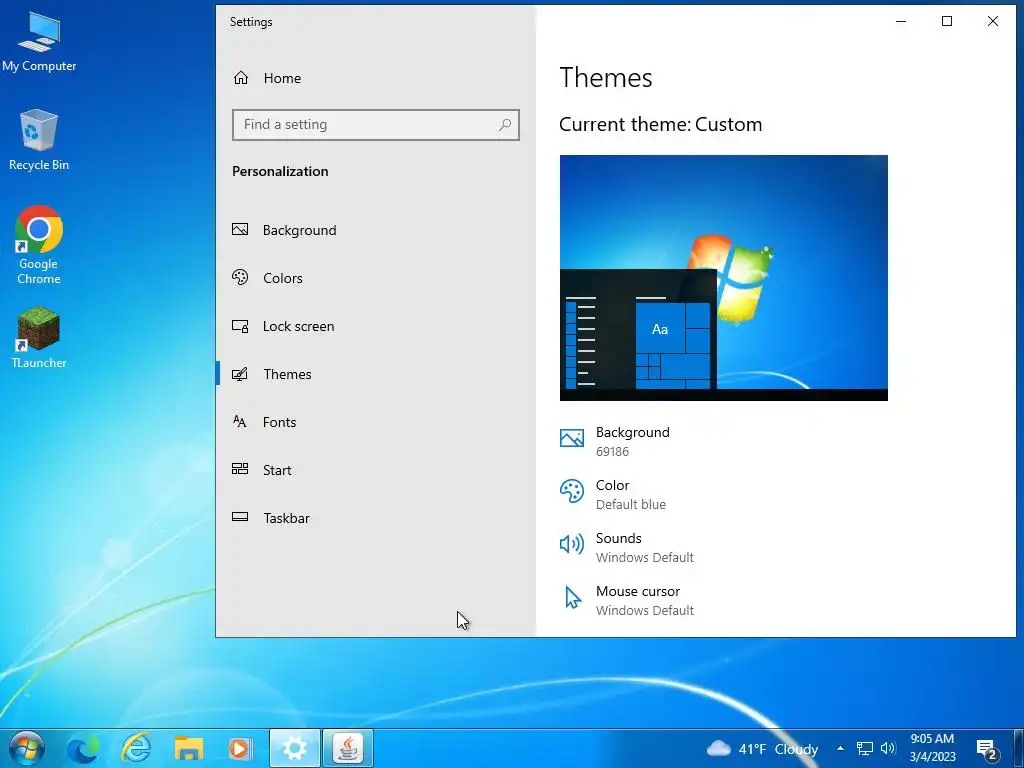
Task: Open Taskbar settings page
Action: [x=376, y=518]
